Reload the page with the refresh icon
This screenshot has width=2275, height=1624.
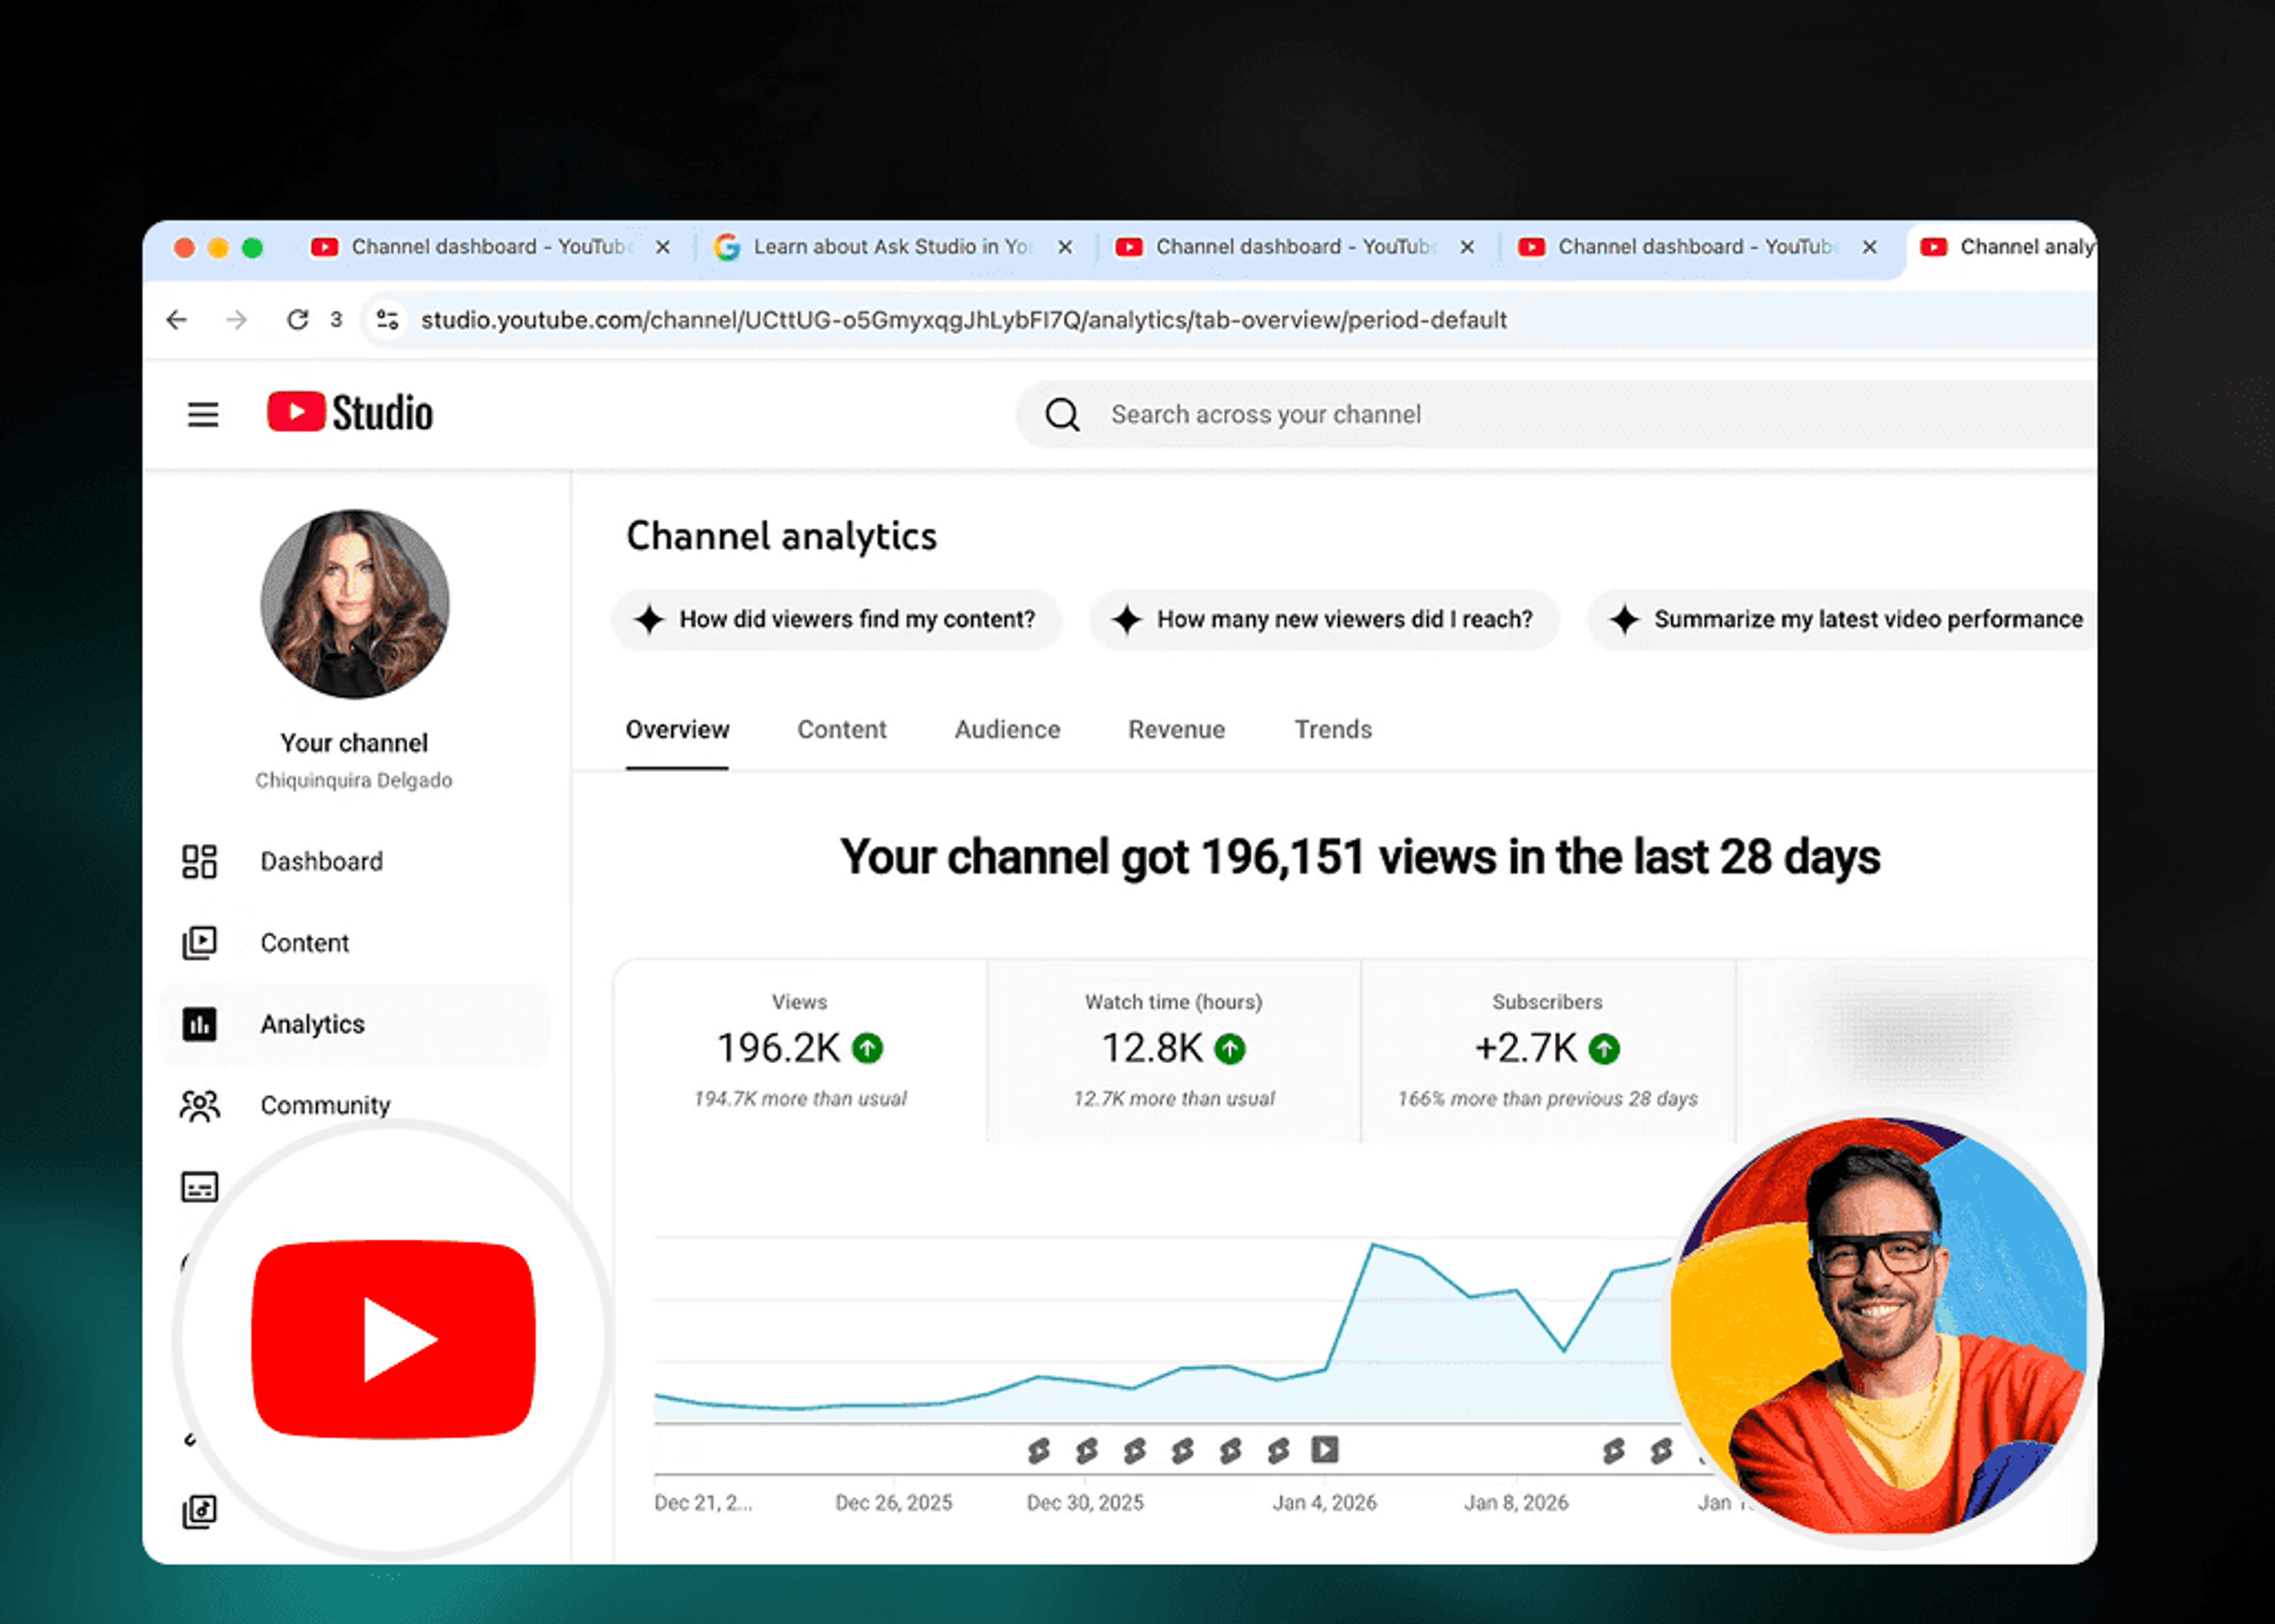(x=297, y=320)
